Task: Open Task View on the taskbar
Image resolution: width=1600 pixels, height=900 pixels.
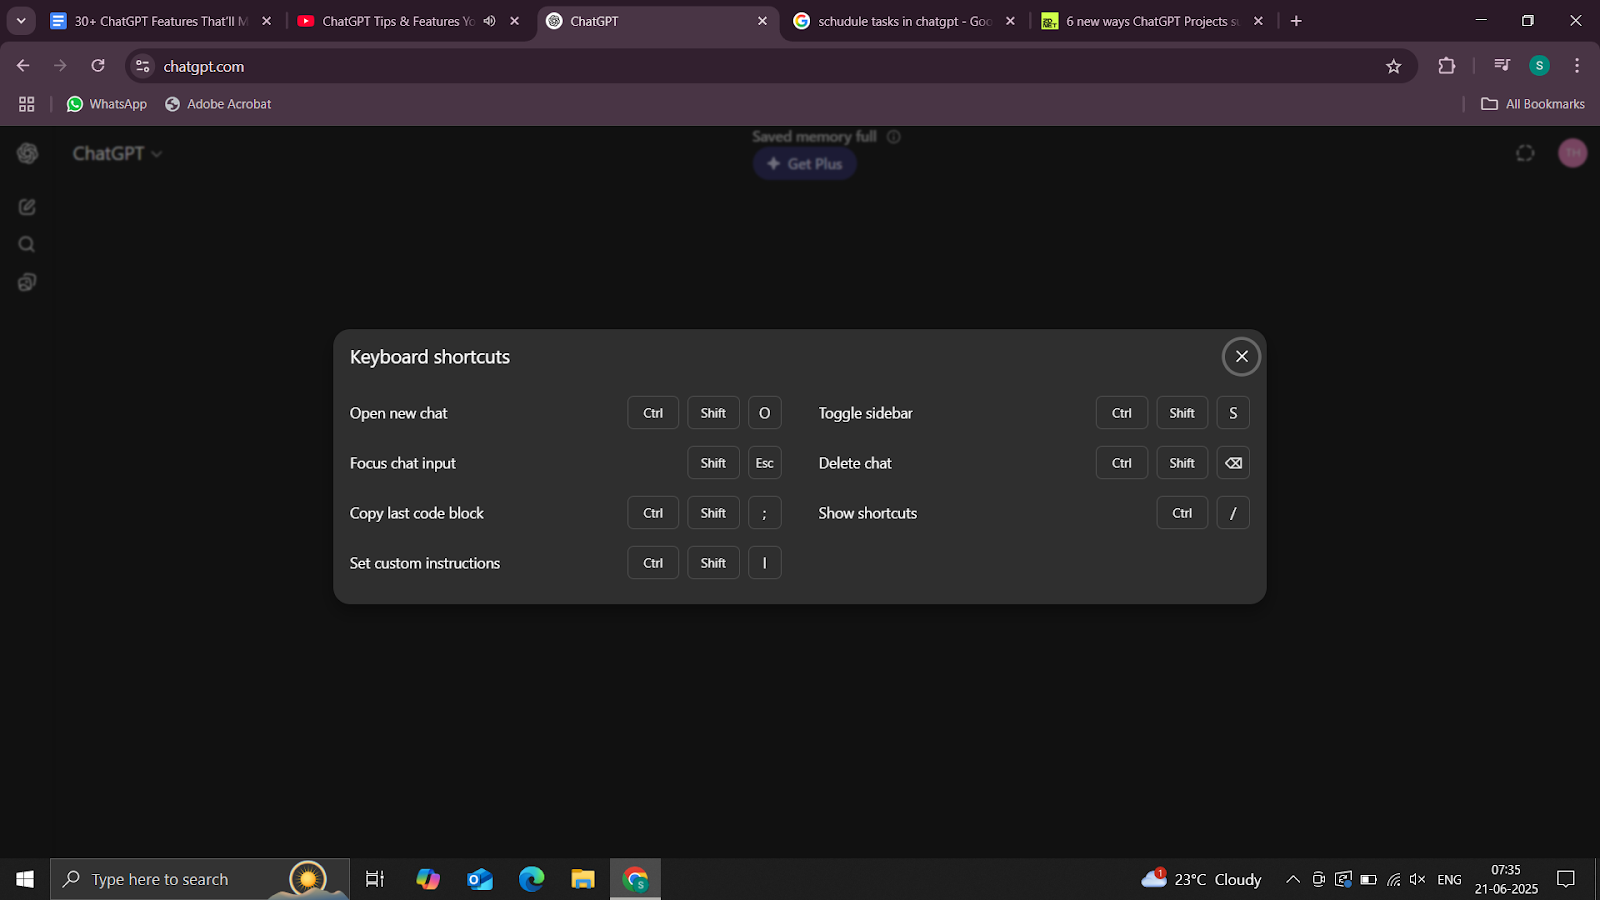Action: 375,879
